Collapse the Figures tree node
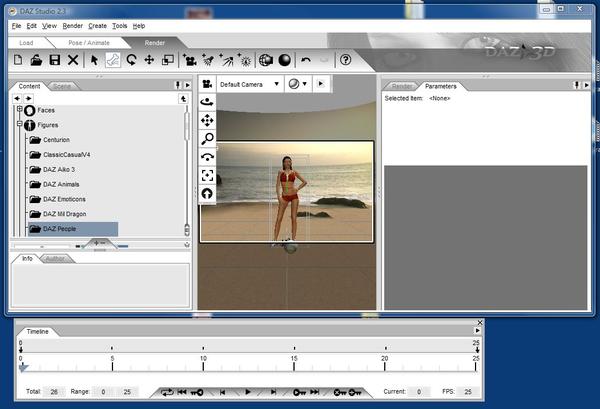The width and height of the screenshot is (600, 409). [20, 124]
